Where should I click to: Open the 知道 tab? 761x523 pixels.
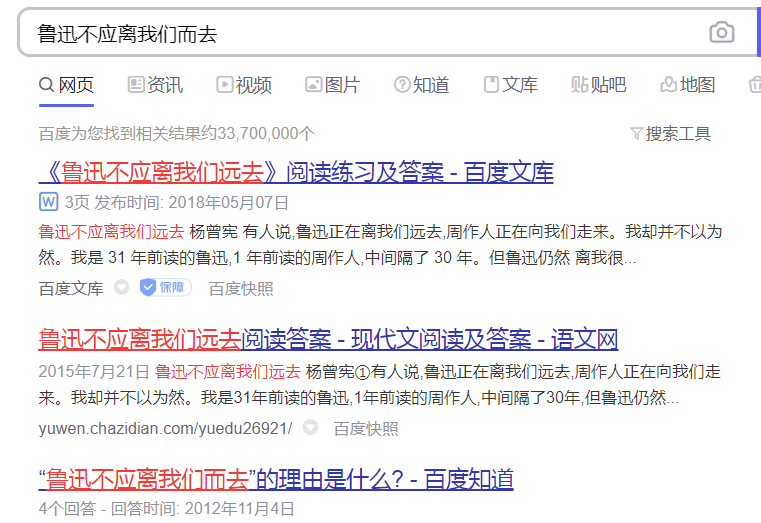(x=421, y=85)
